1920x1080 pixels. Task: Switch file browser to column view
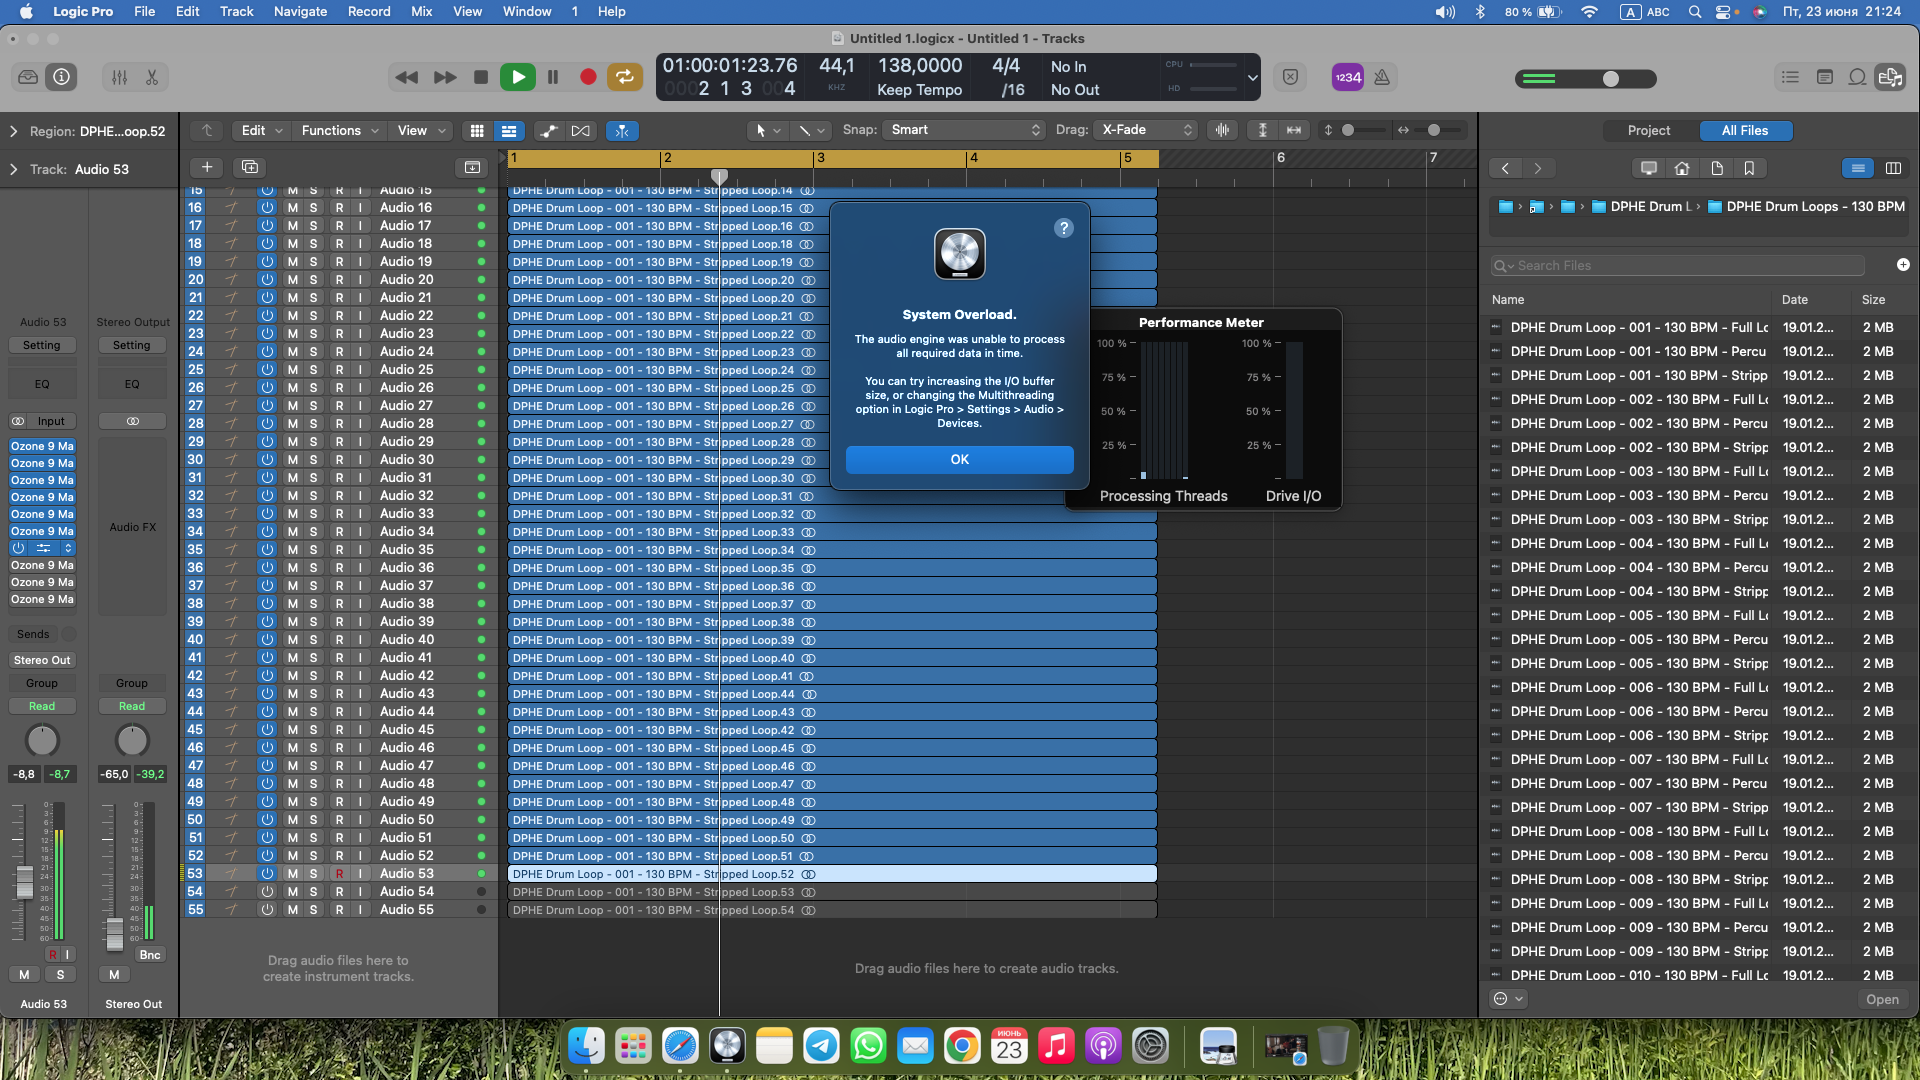[x=1893, y=168]
